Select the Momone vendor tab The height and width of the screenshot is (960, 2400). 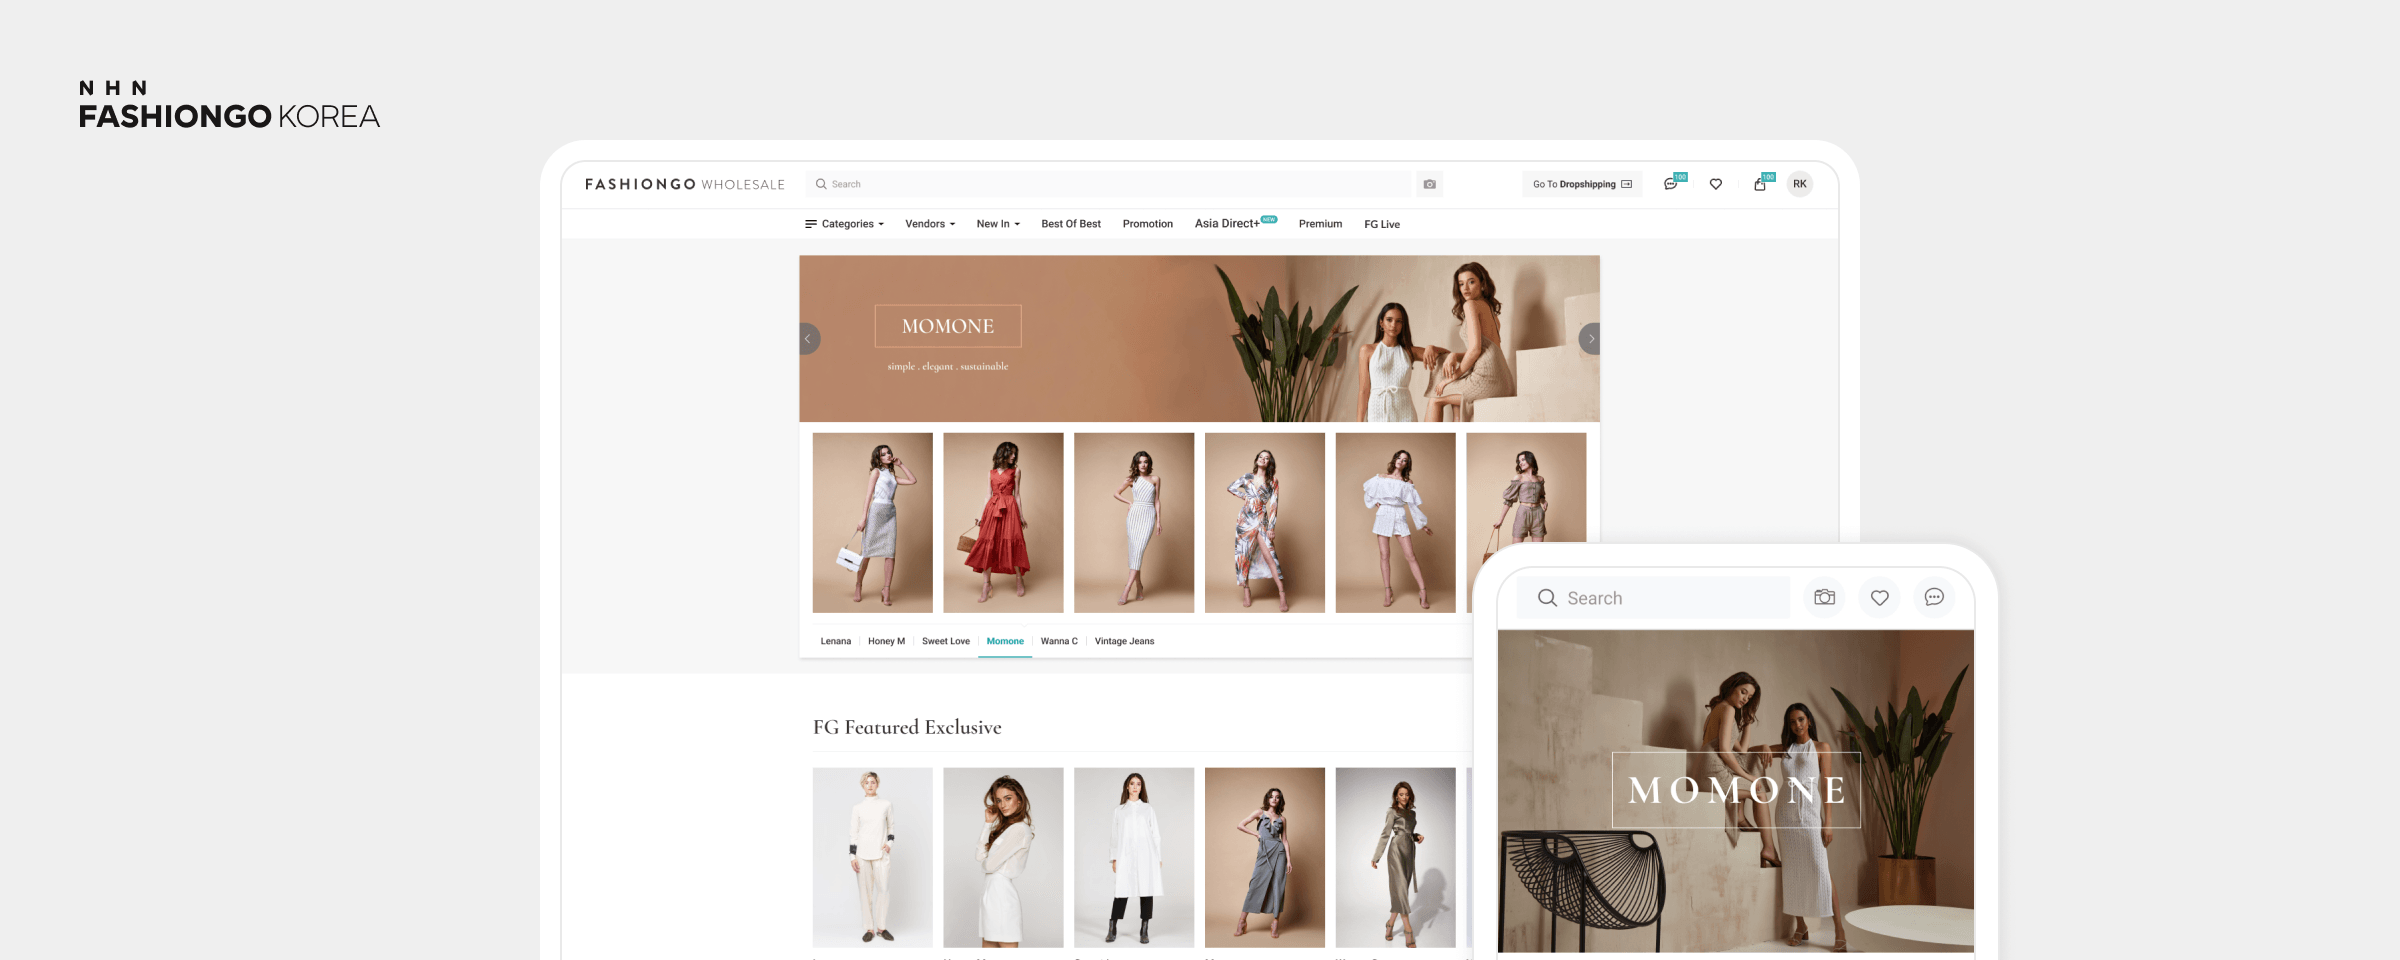pos(1005,641)
